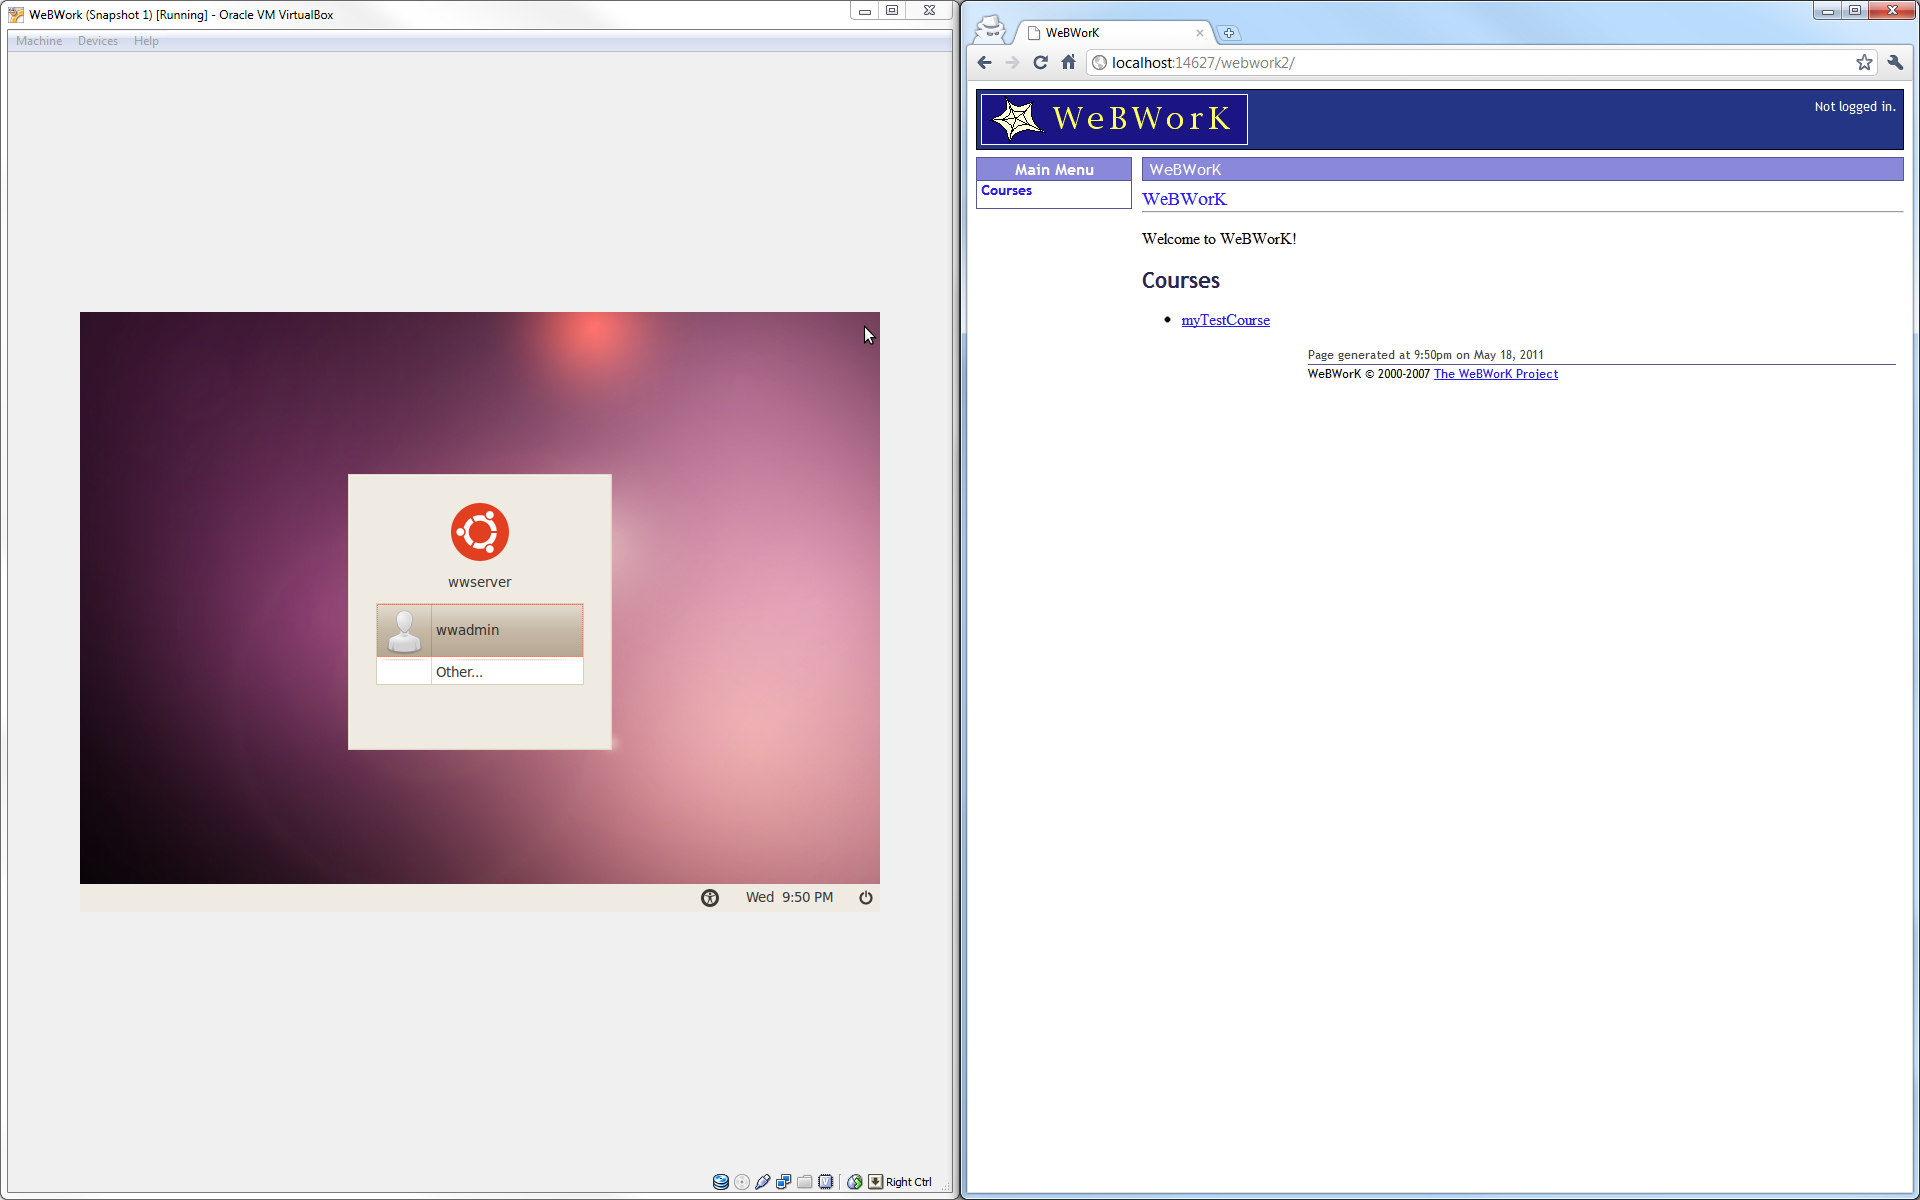Click the wwserver hostname label
Screen dimensions: 1920x1200
pos(480,582)
